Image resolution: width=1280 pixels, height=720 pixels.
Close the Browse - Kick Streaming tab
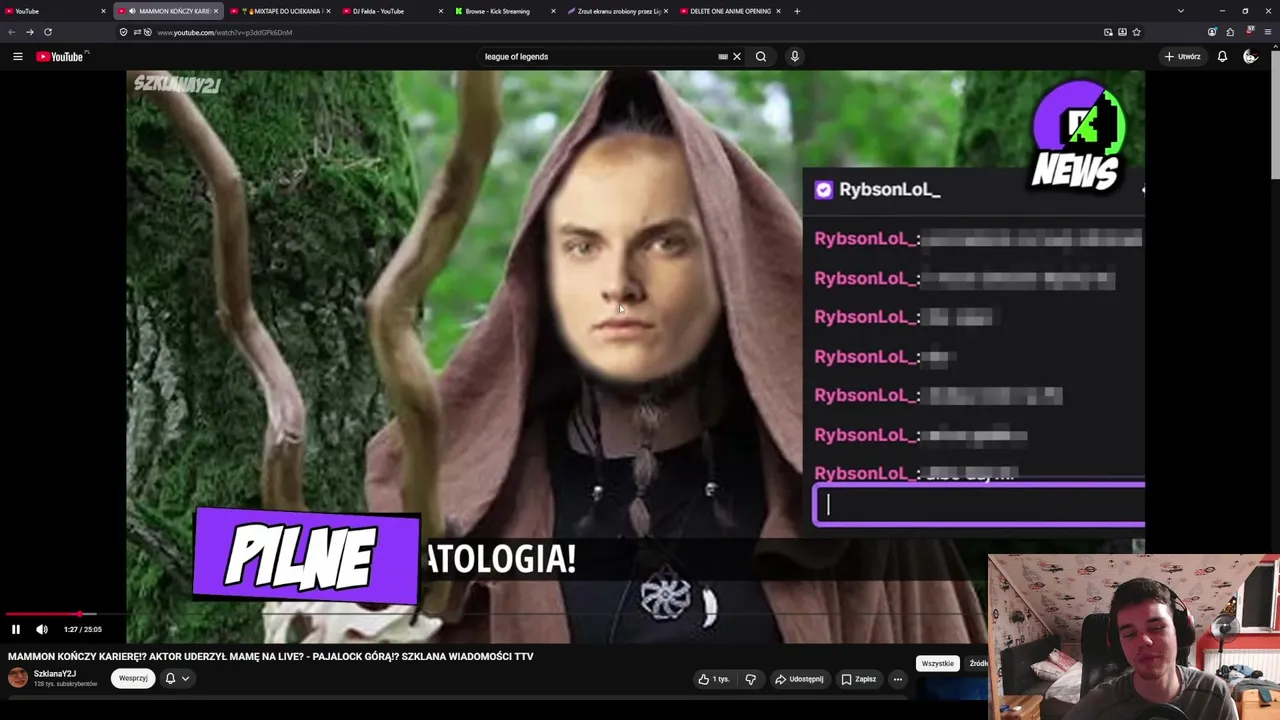point(553,11)
